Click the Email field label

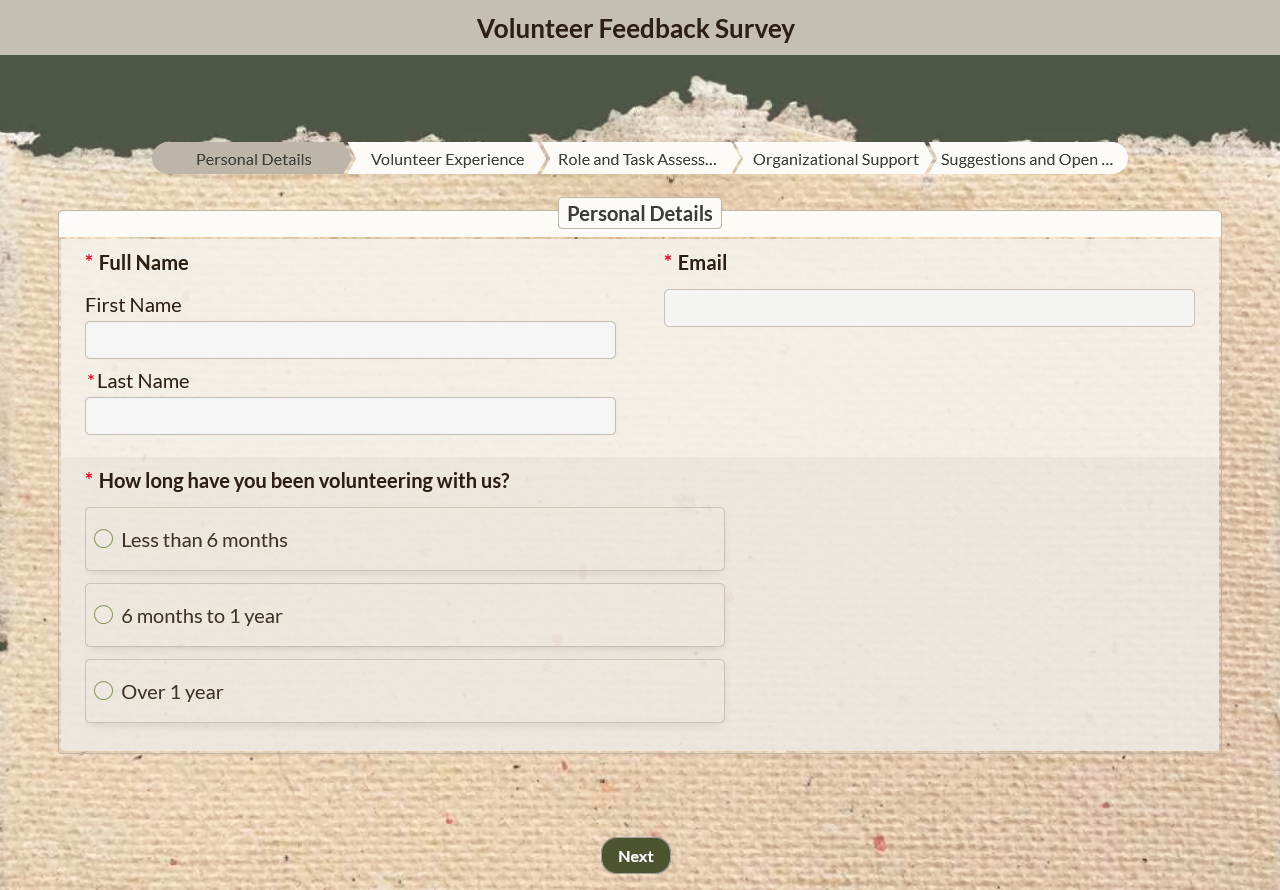(x=702, y=262)
